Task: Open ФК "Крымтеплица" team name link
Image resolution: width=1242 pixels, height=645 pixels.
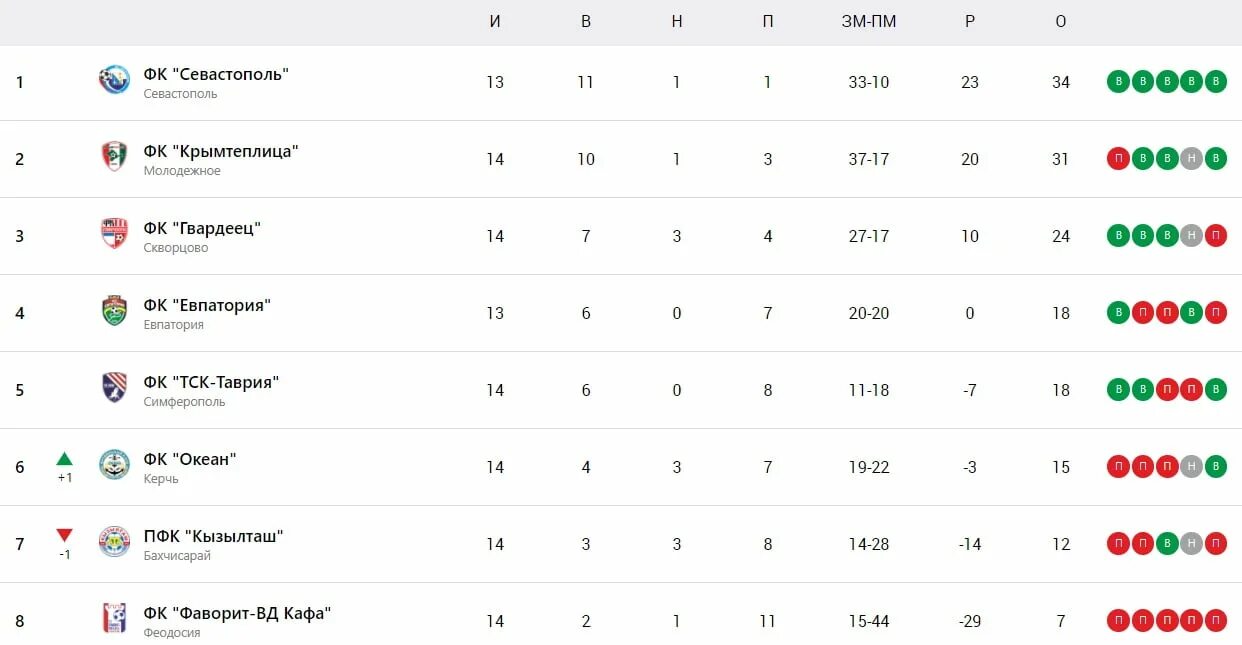Action: pos(221,151)
